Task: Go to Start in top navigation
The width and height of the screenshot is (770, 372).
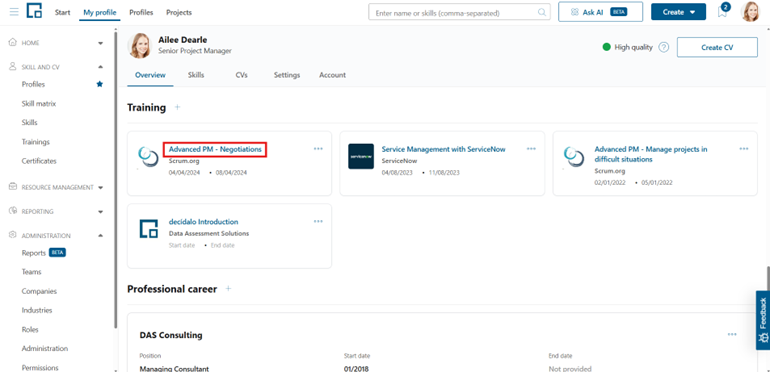Action: coord(62,12)
